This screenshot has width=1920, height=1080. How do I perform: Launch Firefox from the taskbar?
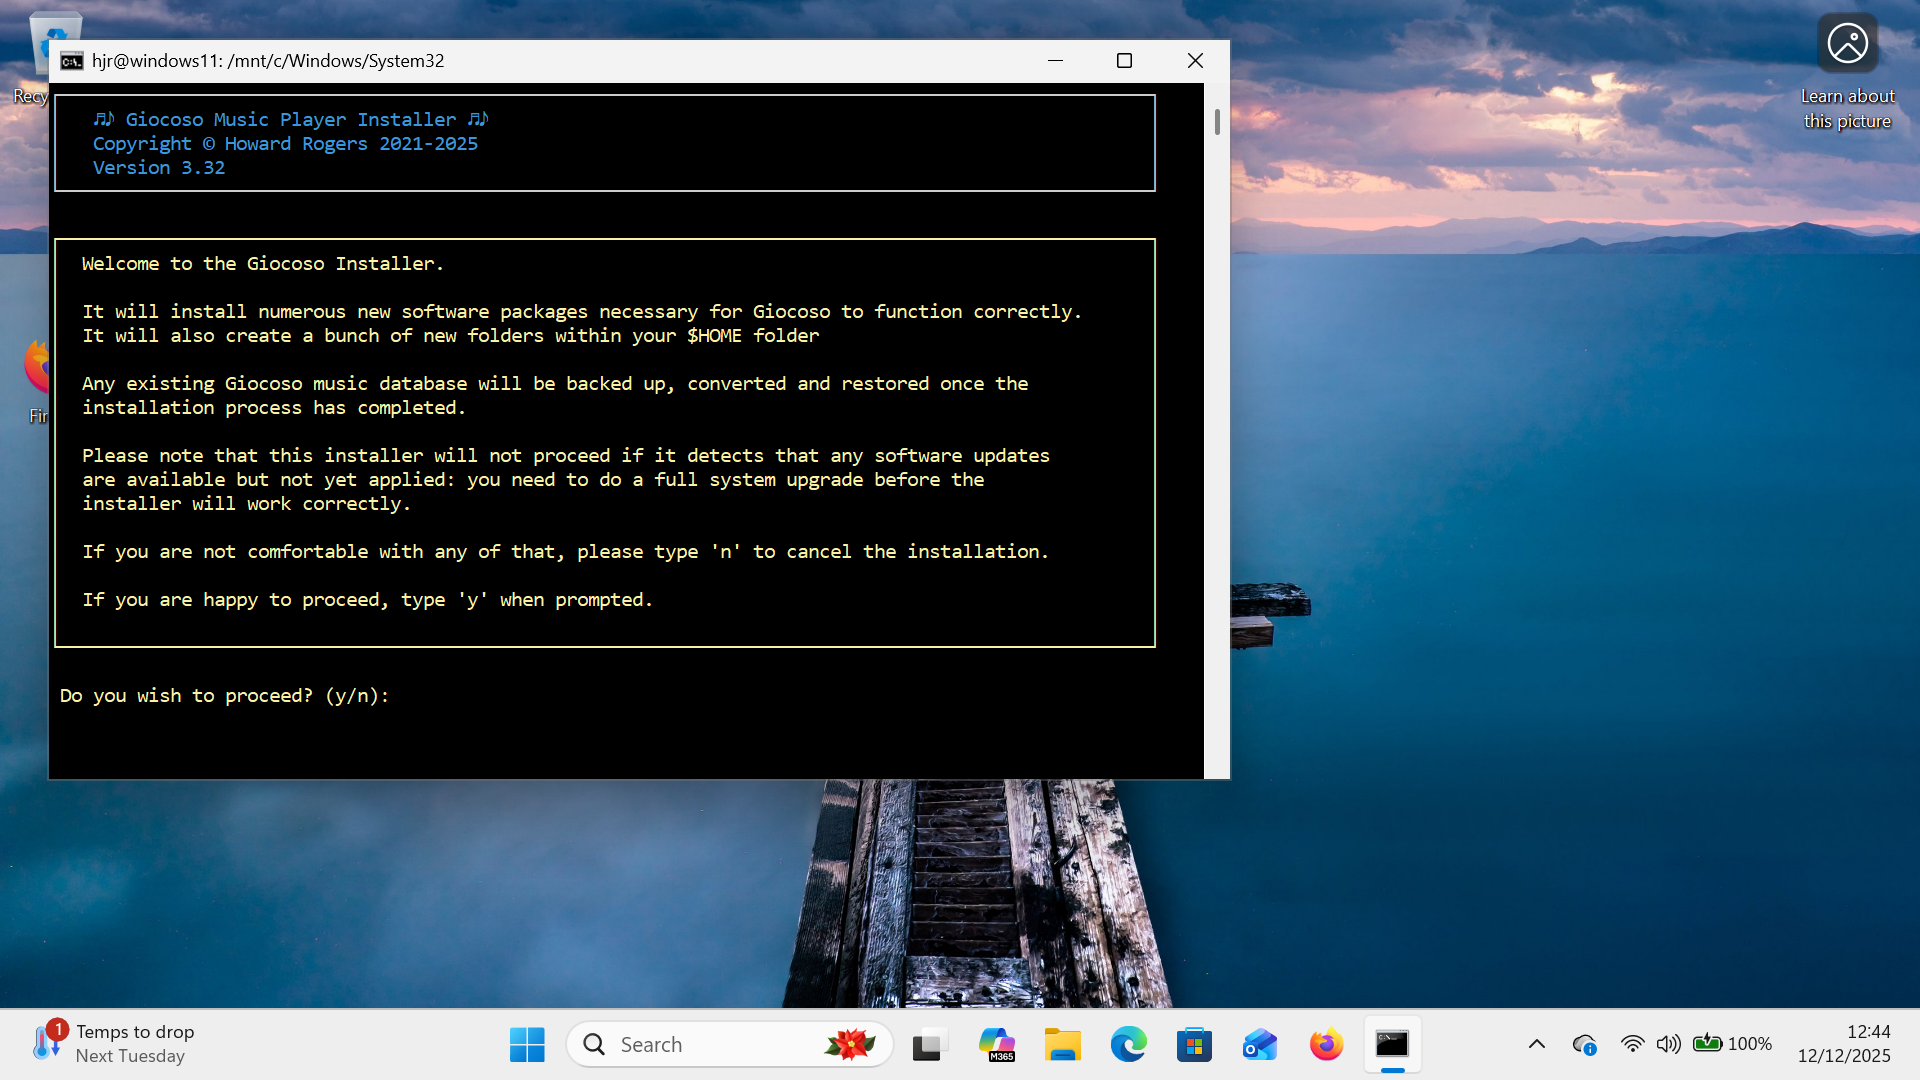coord(1325,1043)
